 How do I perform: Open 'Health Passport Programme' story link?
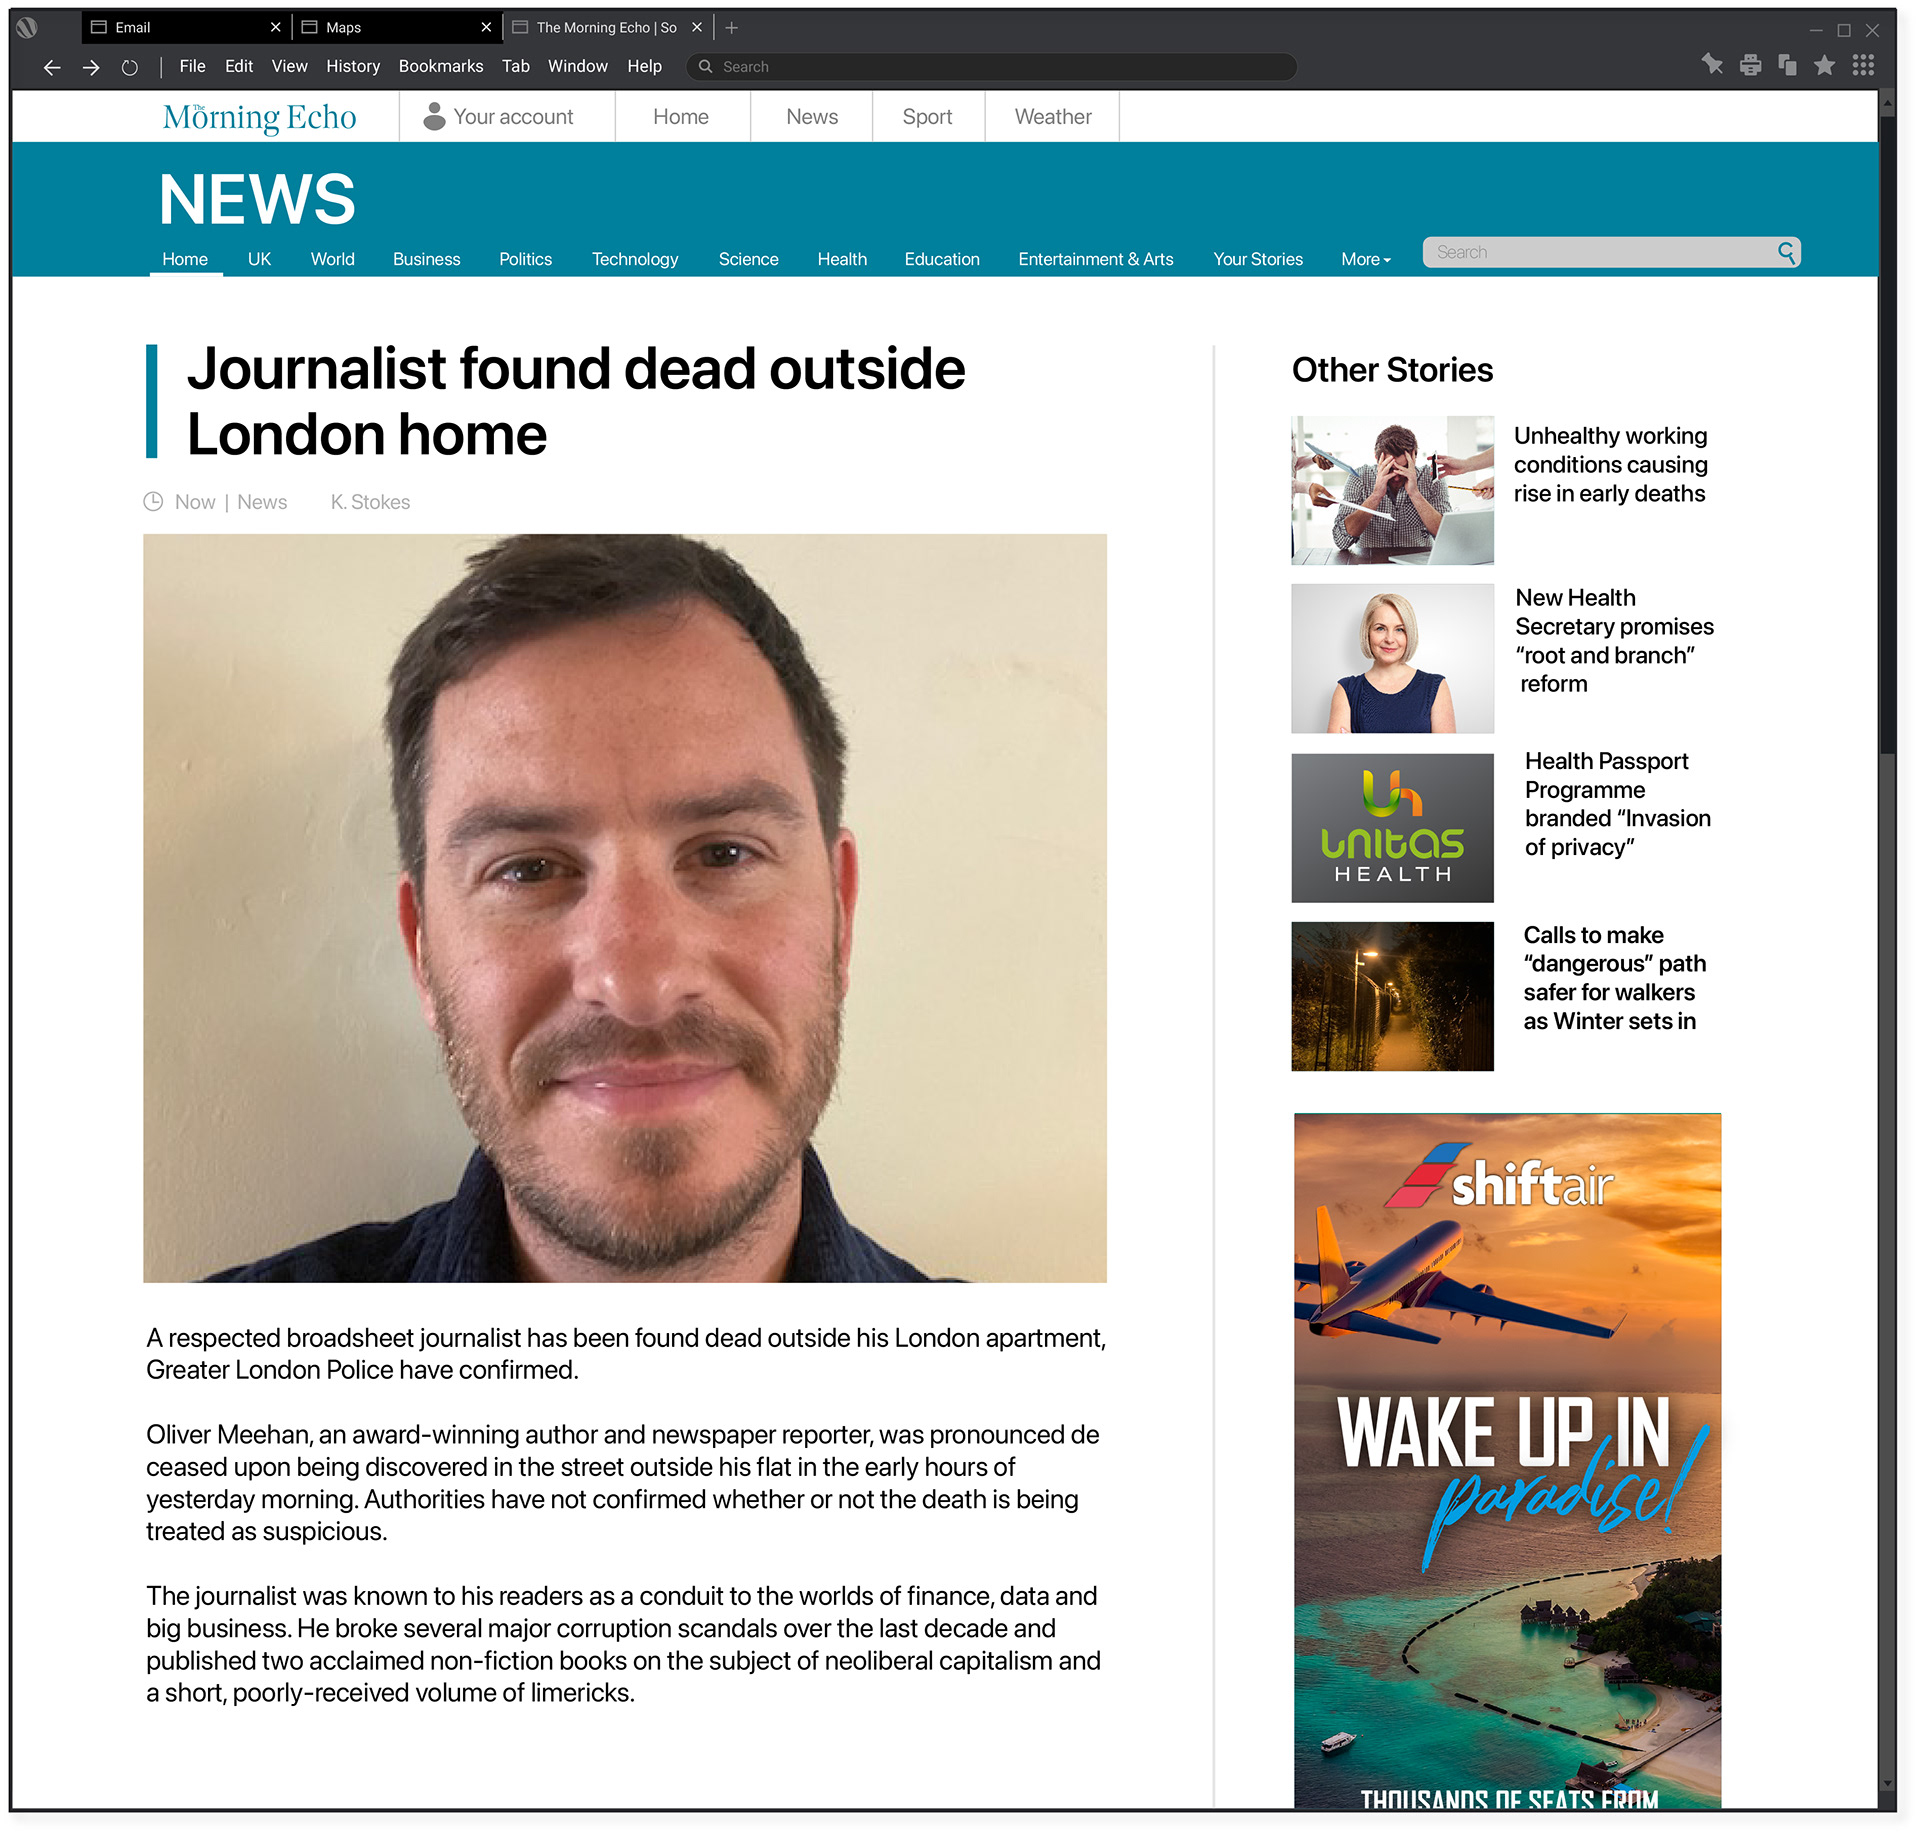(1617, 804)
